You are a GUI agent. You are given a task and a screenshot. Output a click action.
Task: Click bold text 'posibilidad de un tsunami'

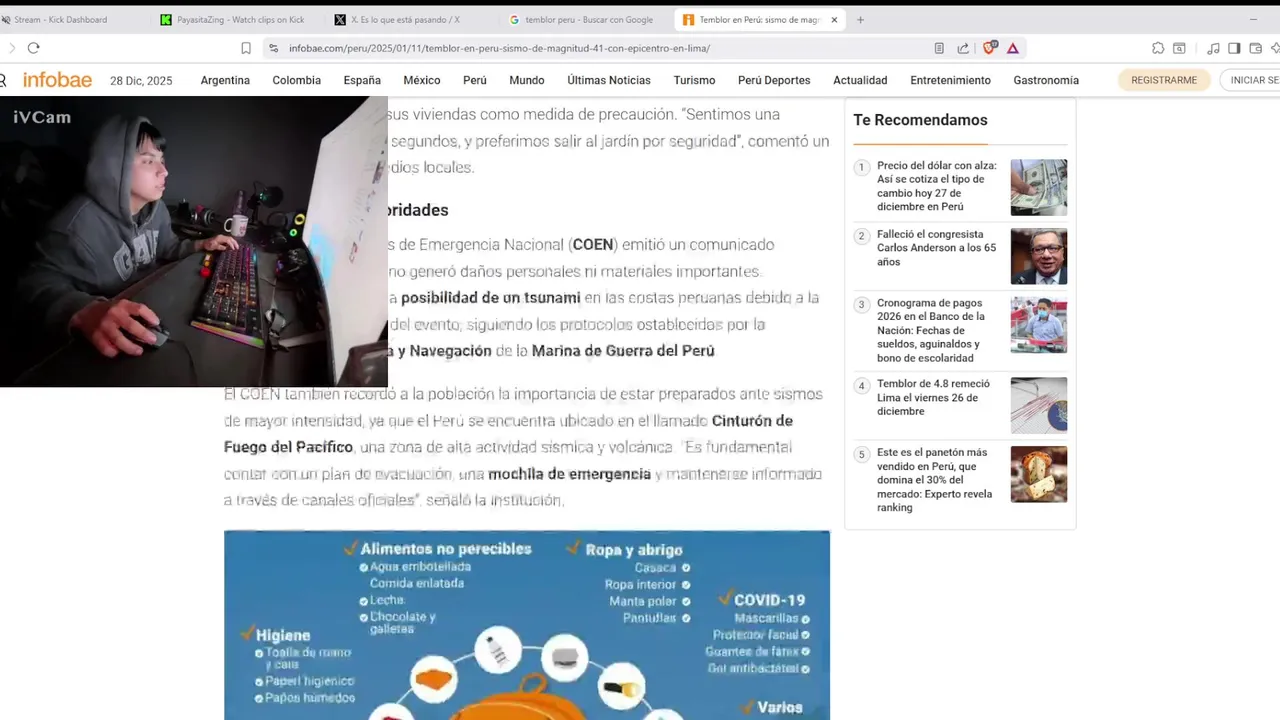490,298
